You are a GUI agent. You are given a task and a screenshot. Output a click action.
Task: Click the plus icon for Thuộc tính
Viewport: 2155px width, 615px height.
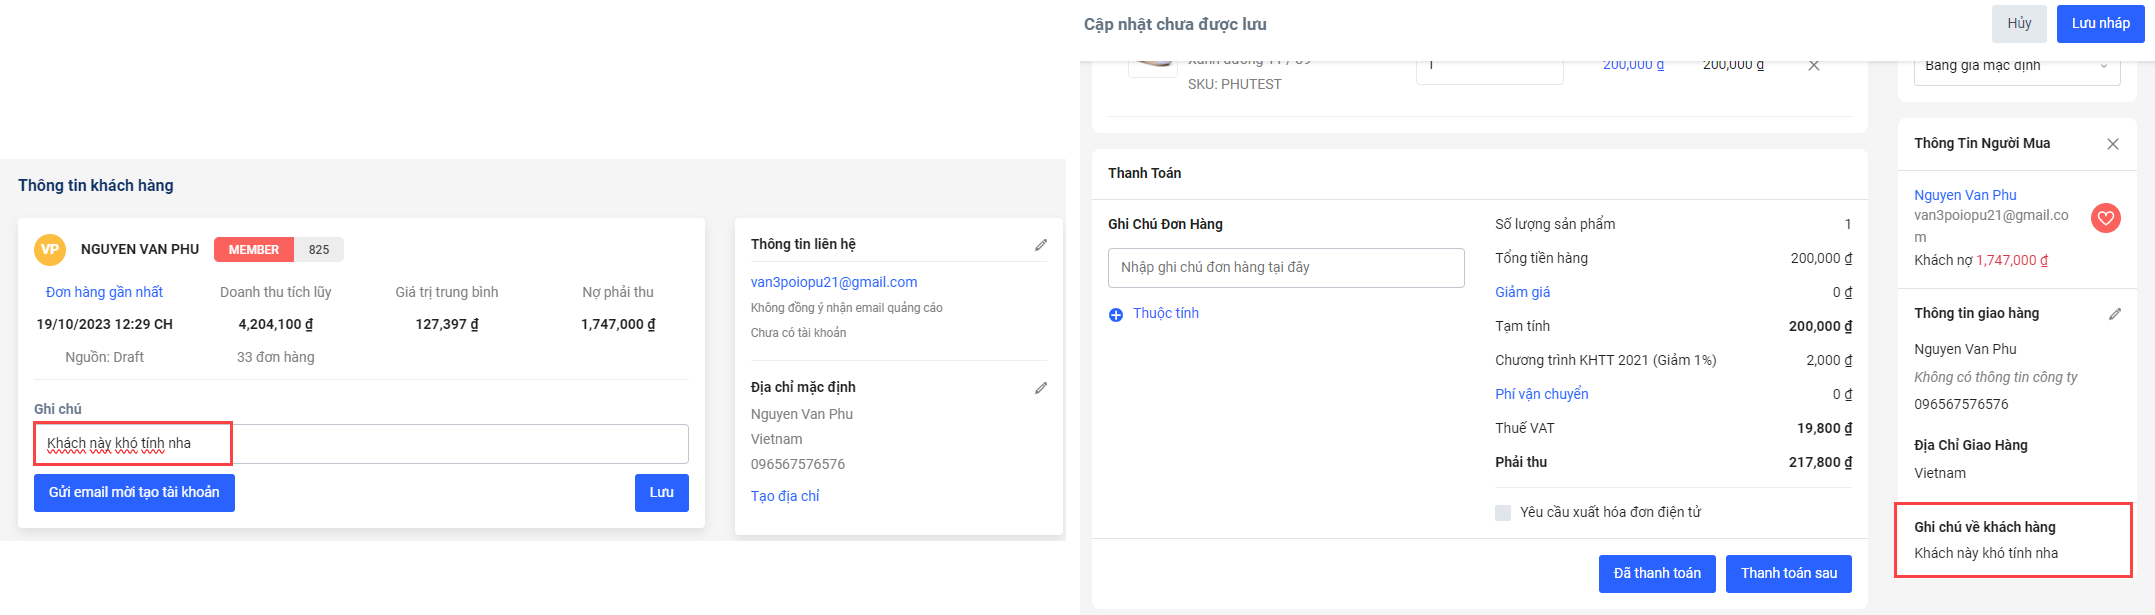point(1116,315)
